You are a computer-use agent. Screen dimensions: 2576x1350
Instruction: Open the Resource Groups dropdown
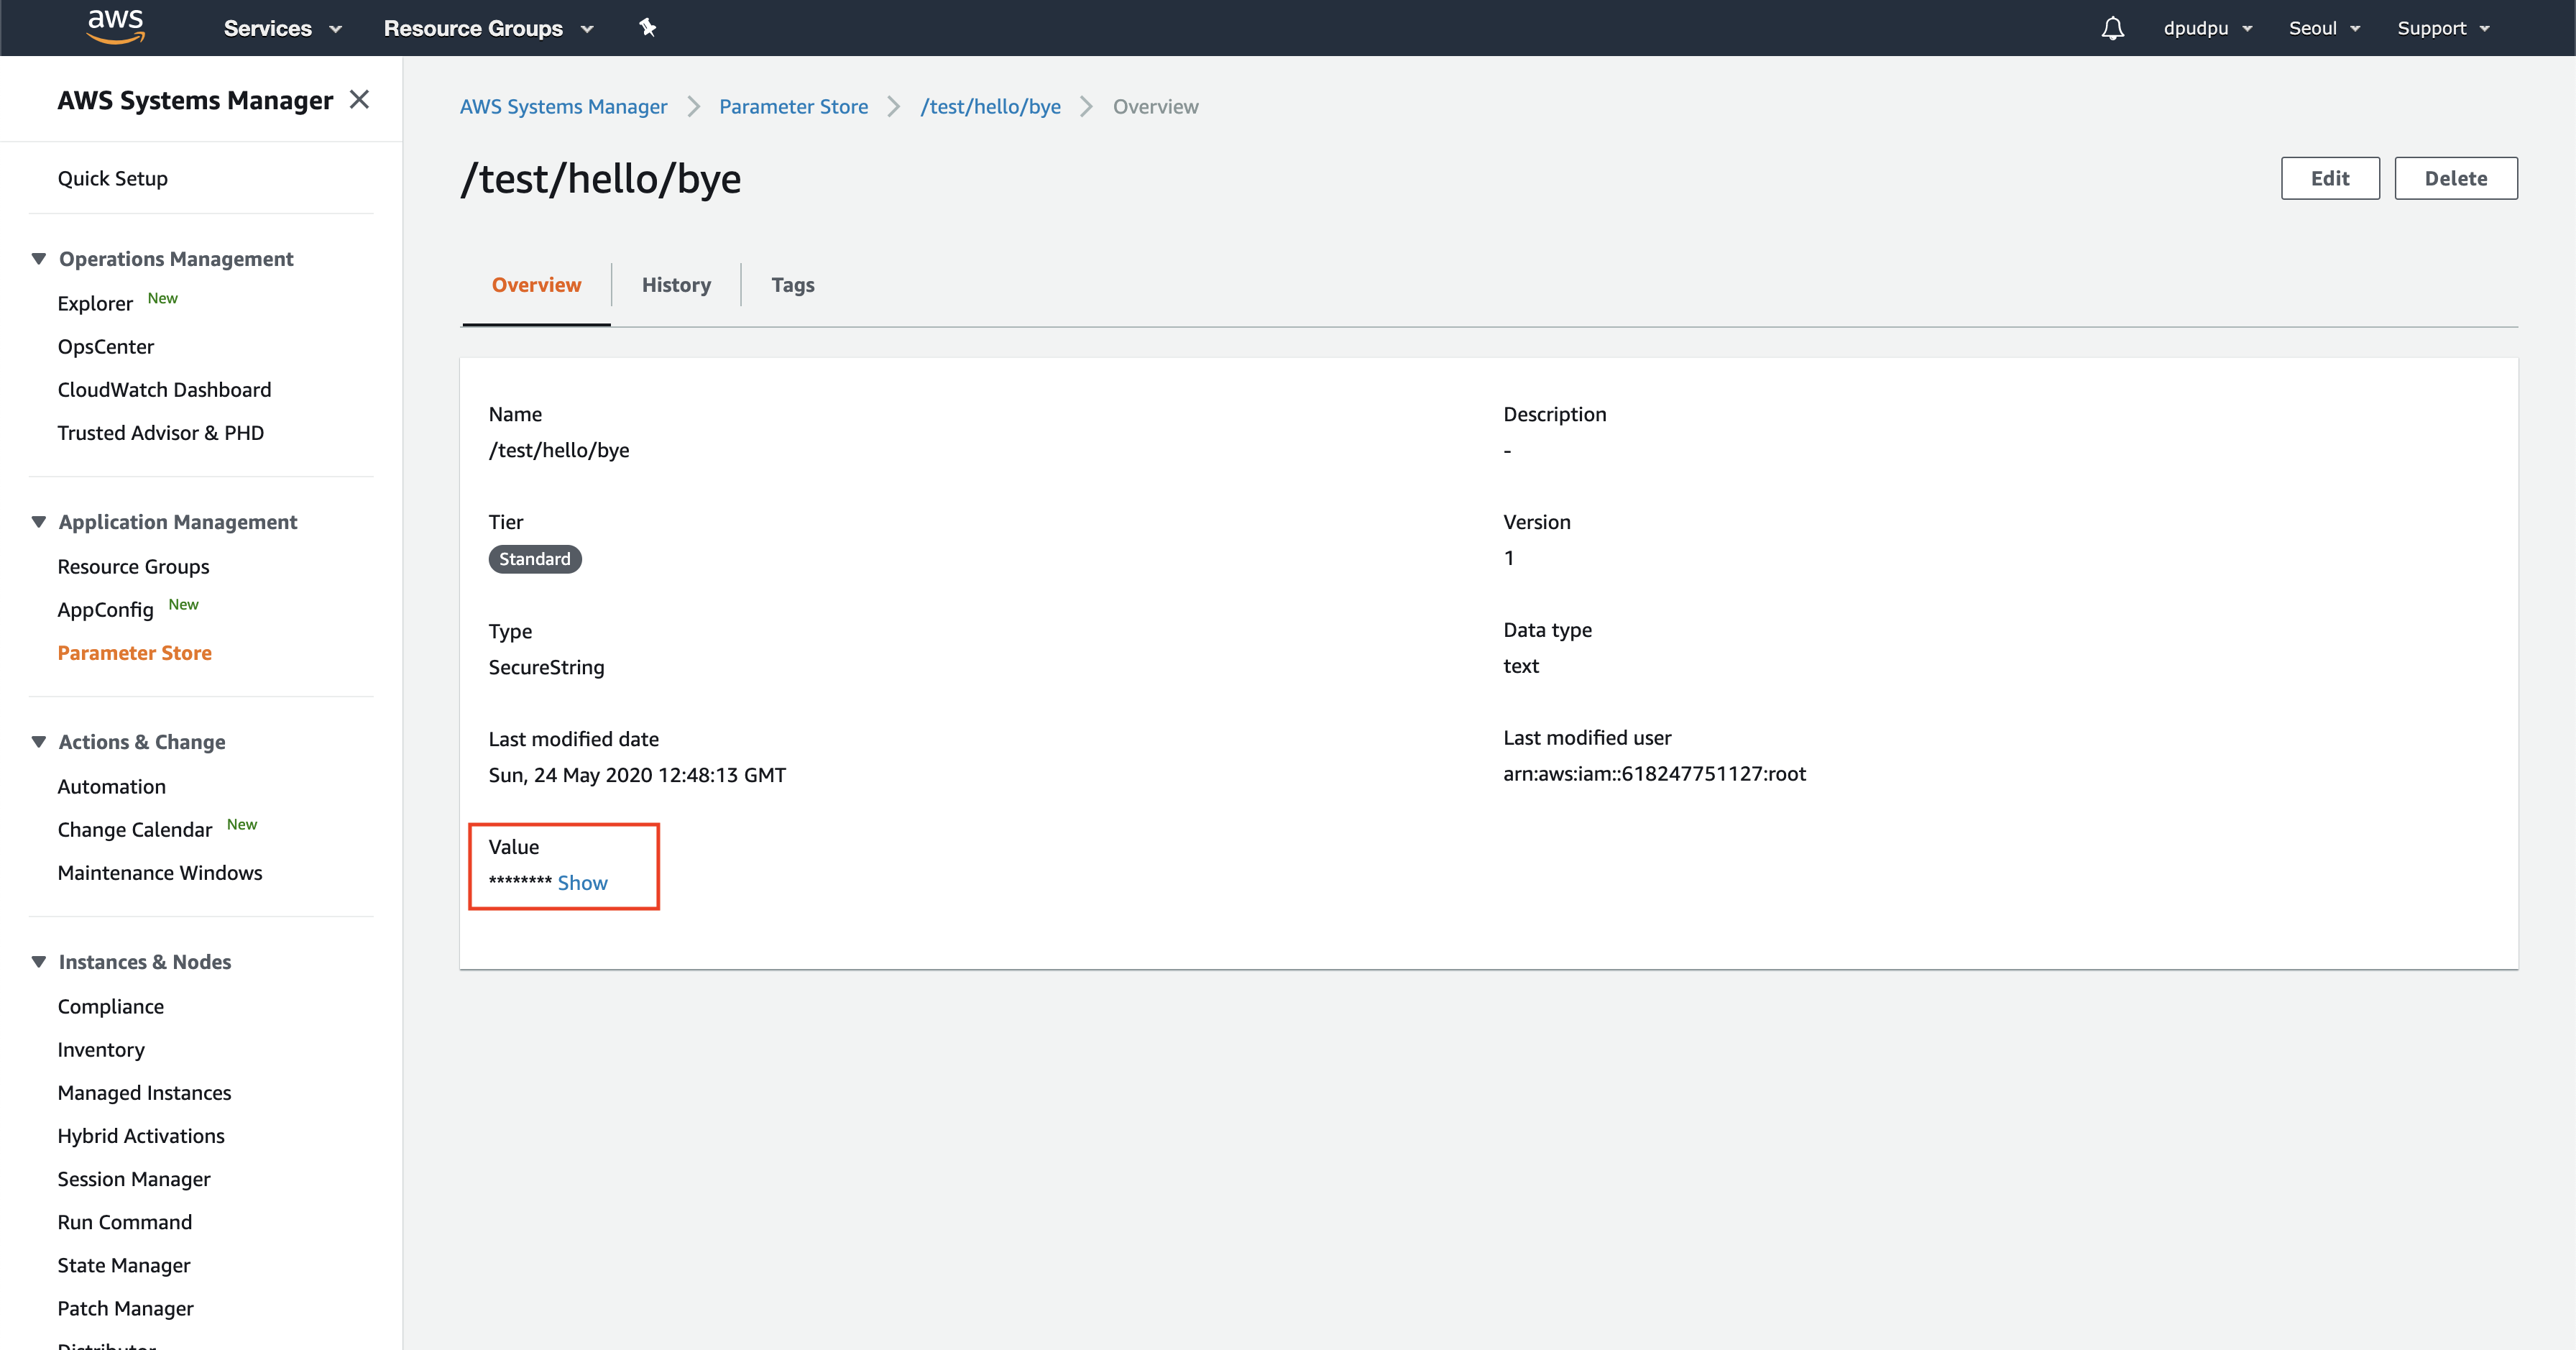click(x=488, y=28)
